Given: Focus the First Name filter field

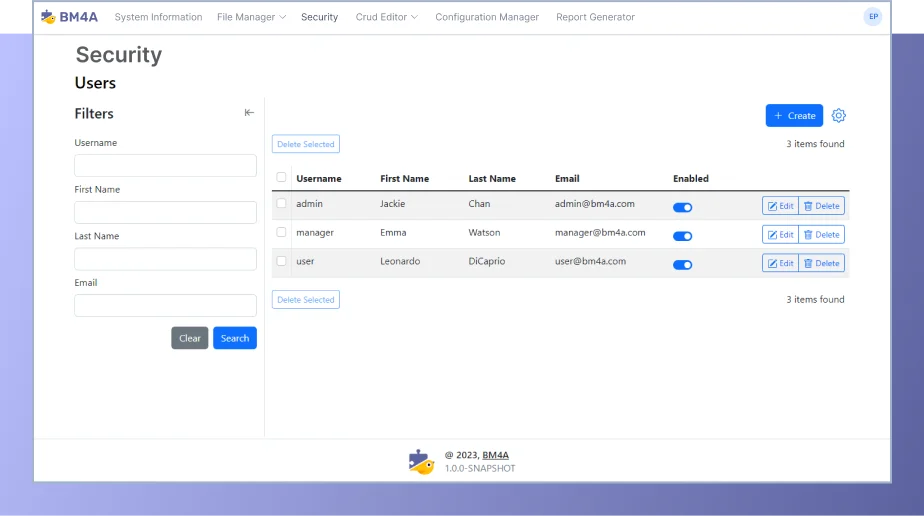Looking at the screenshot, I should pyautogui.click(x=165, y=212).
